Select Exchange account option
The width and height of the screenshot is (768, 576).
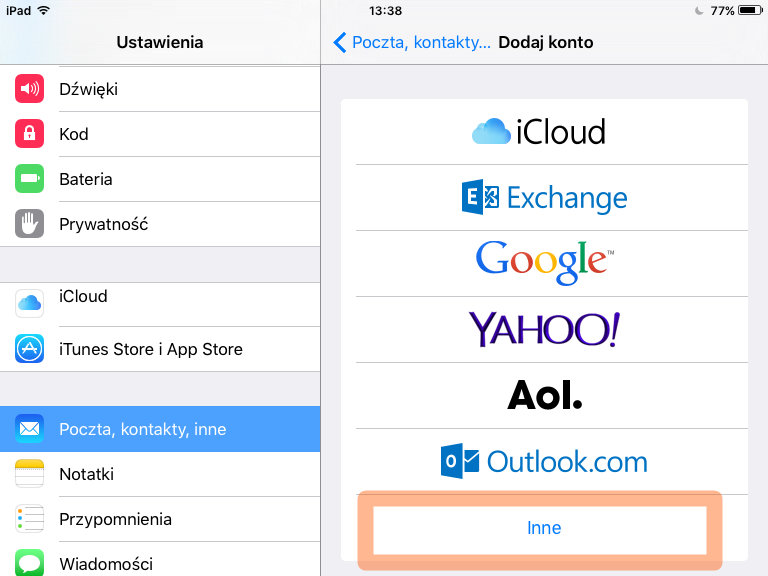tap(544, 198)
